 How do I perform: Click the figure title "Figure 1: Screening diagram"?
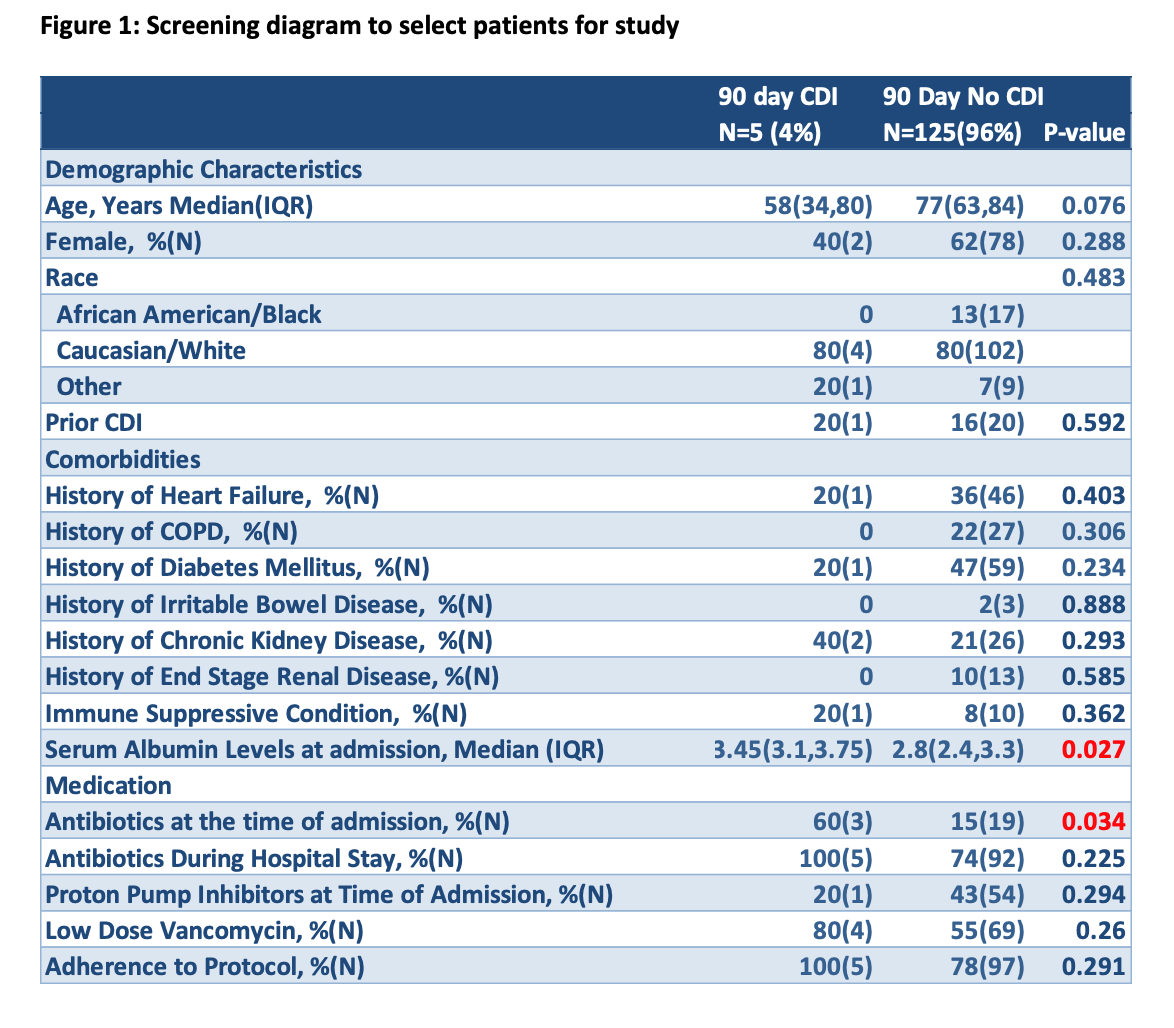360,25
